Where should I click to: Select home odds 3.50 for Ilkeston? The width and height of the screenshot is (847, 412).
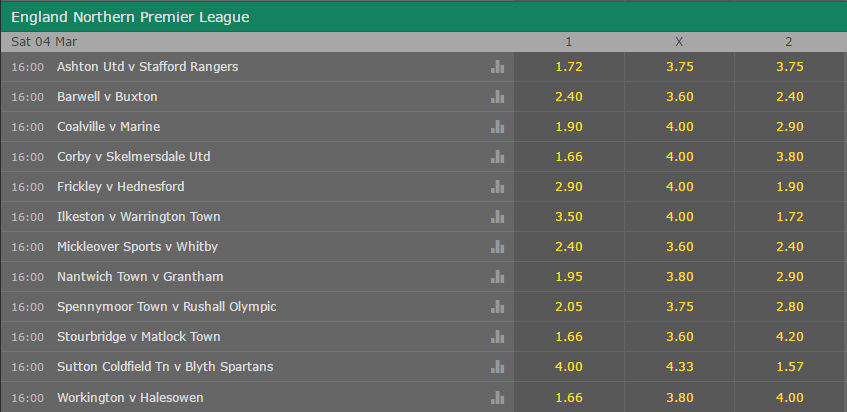click(x=569, y=217)
